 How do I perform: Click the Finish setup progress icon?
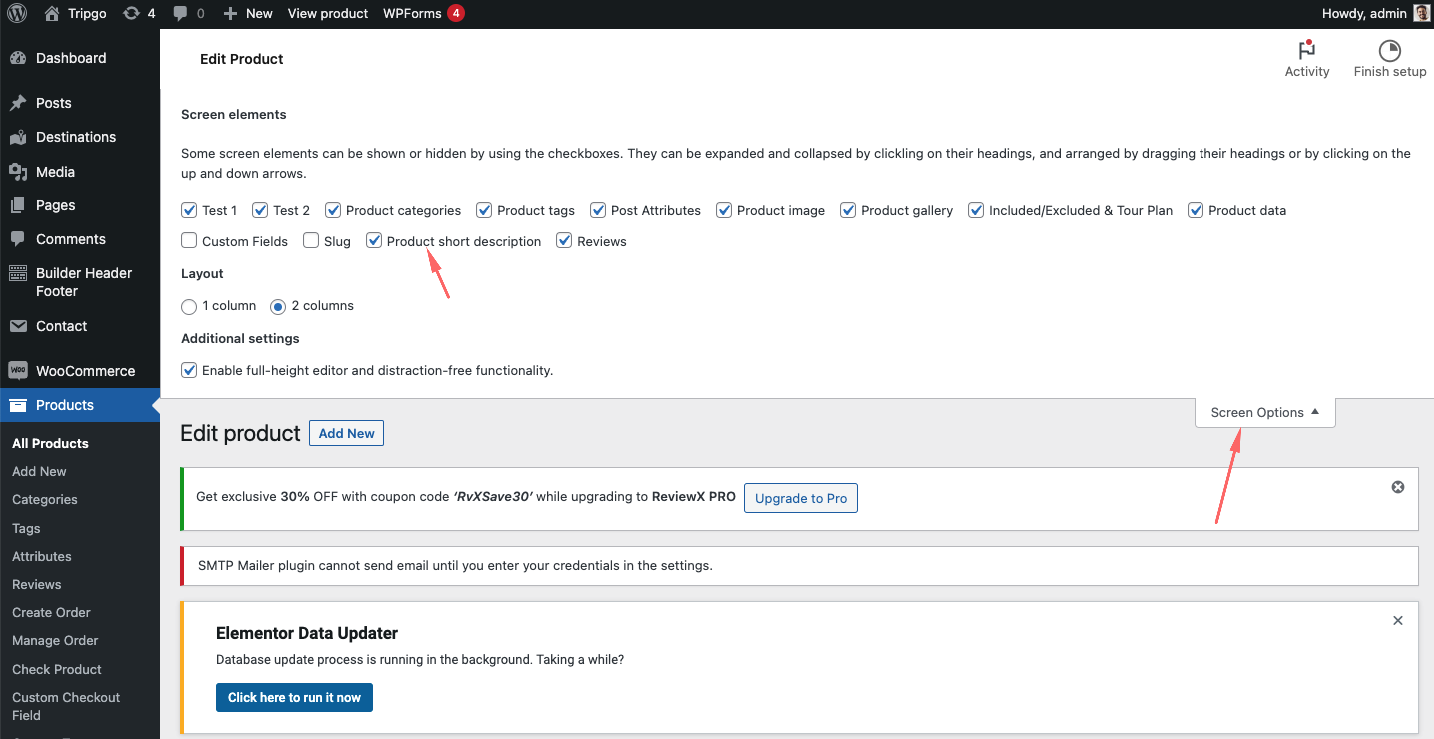(x=1389, y=51)
